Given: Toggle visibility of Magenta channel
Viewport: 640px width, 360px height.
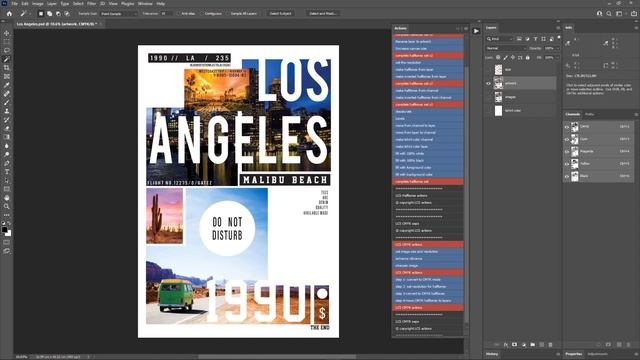Looking at the screenshot, I should [567, 151].
